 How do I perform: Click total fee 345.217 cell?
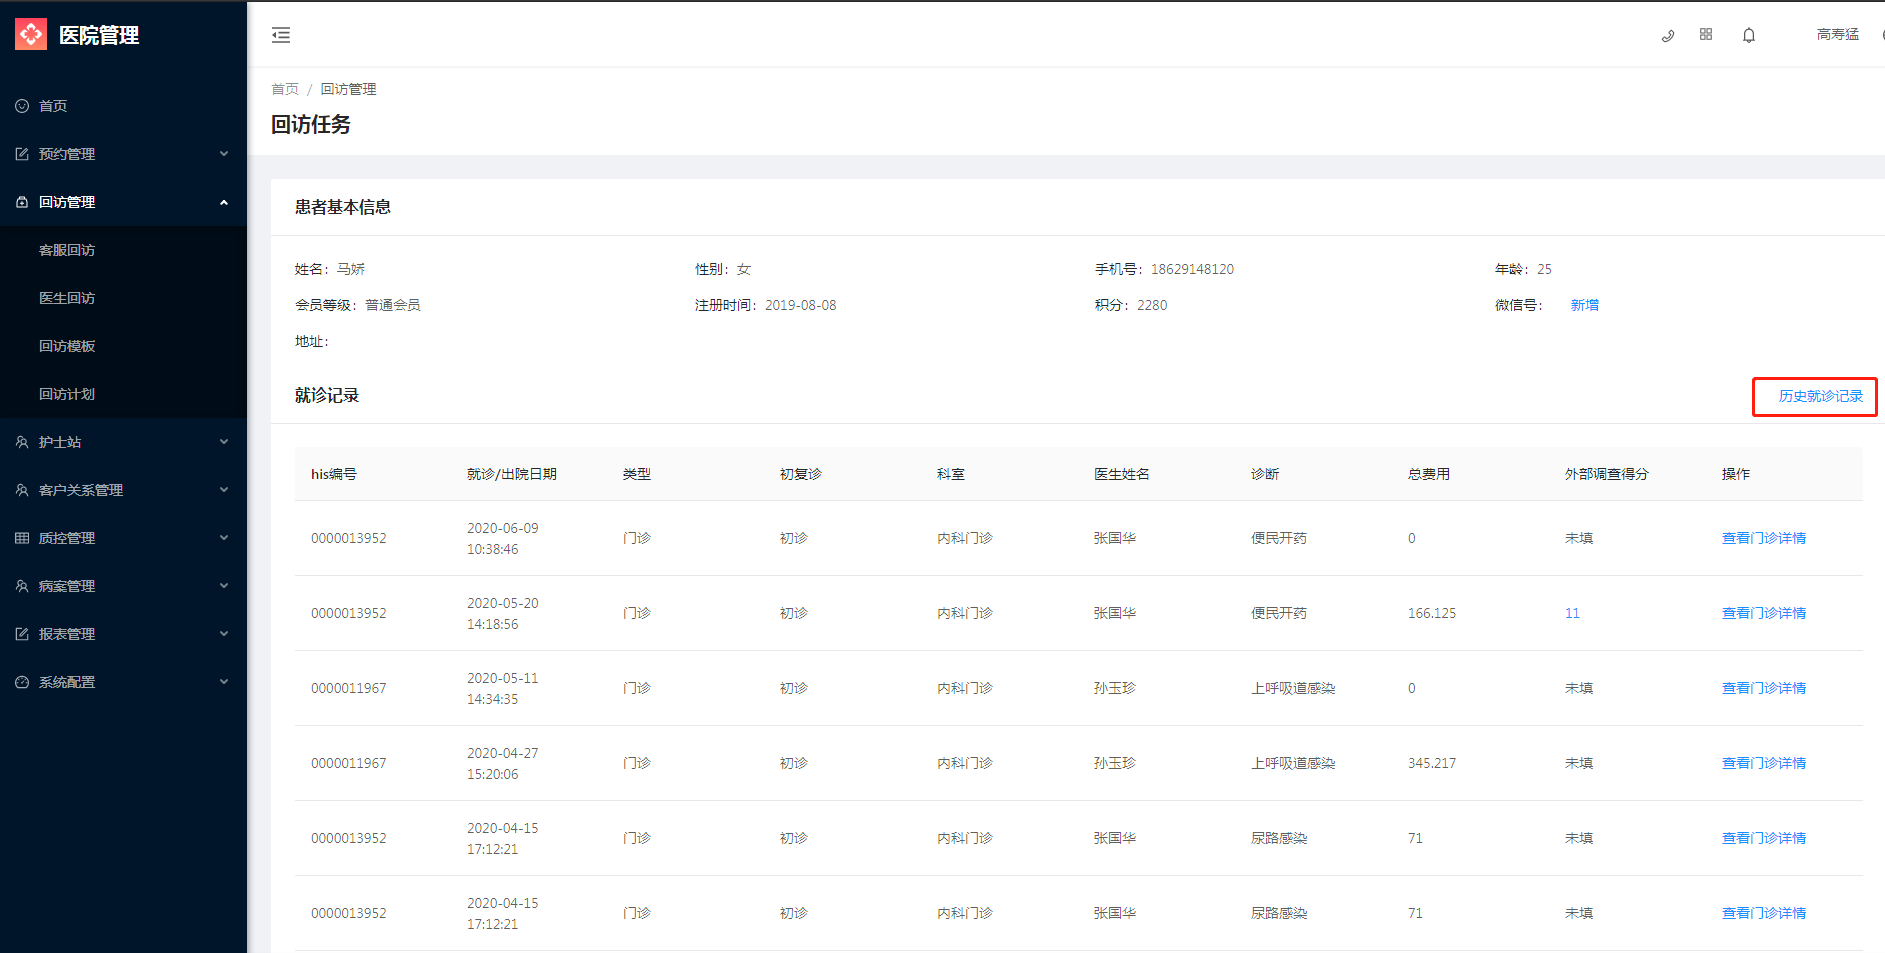tap(1432, 763)
